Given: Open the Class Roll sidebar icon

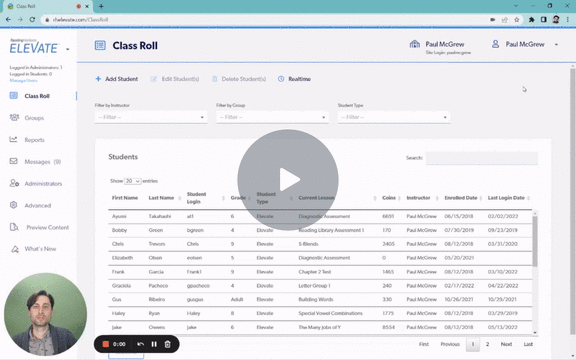Looking at the screenshot, I should click(x=14, y=96).
